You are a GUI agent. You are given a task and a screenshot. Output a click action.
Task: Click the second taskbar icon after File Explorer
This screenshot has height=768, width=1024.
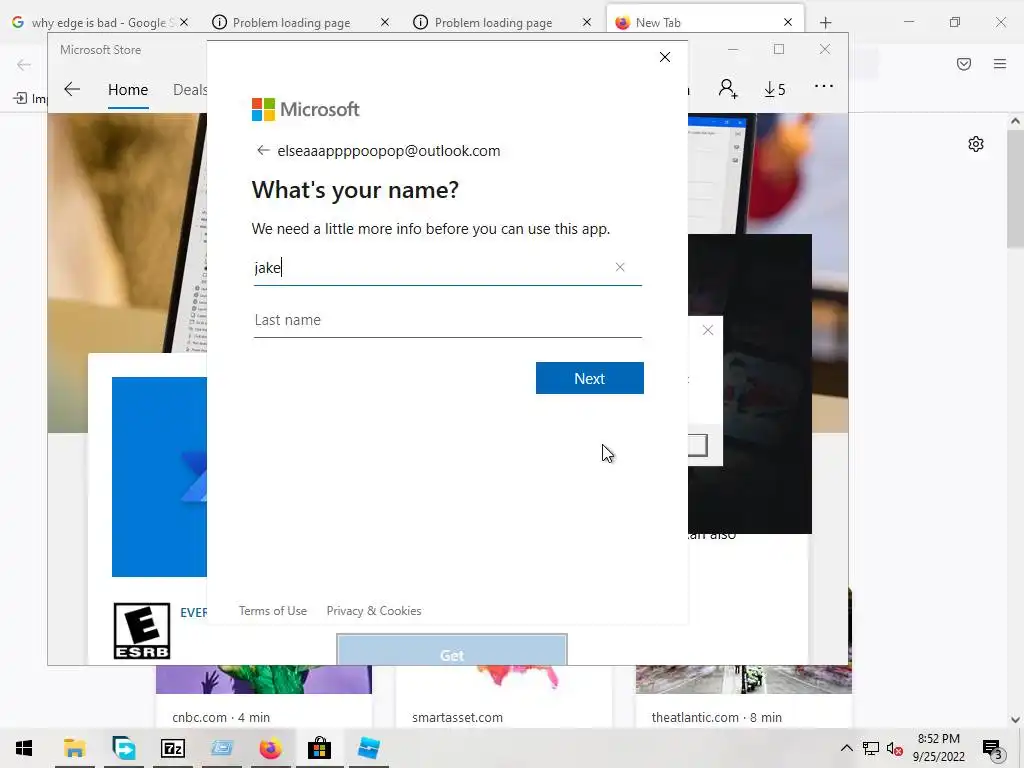(123, 748)
